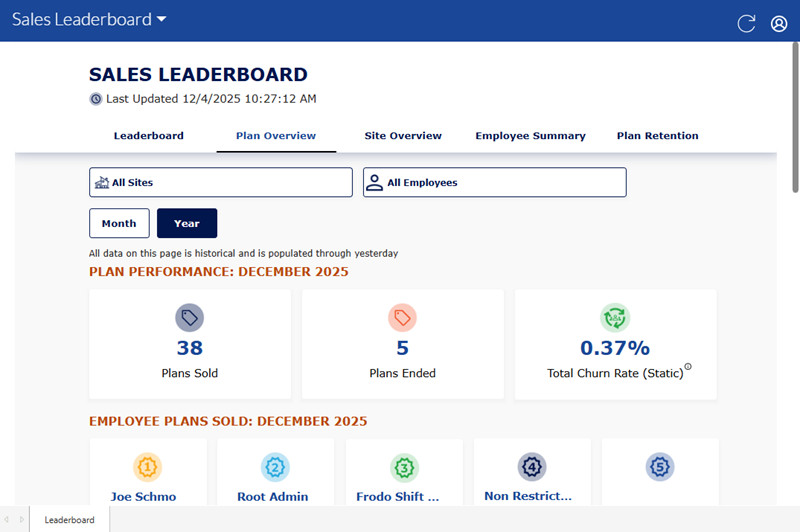Switch the period toggle to Month
This screenshot has width=800, height=532.
tap(119, 223)
